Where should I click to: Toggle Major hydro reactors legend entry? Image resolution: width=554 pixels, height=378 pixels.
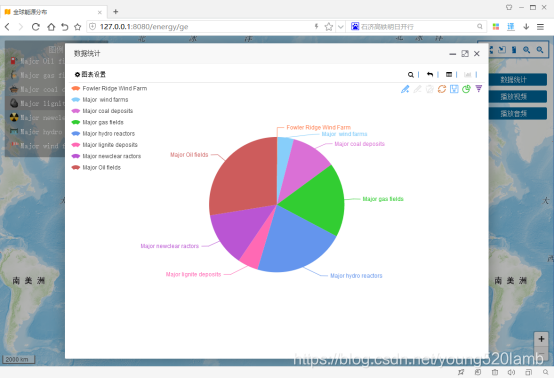point(103,134)
